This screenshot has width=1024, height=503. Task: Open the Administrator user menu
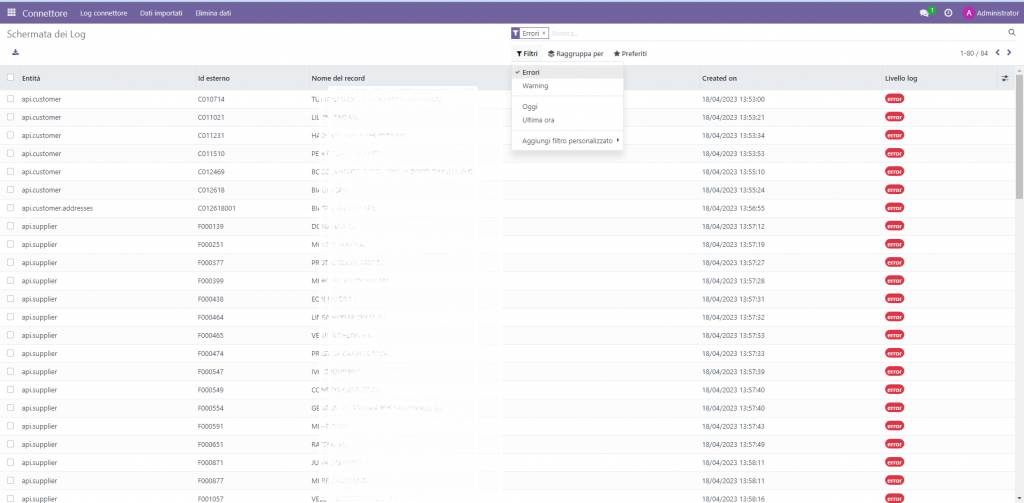(990, 13)
